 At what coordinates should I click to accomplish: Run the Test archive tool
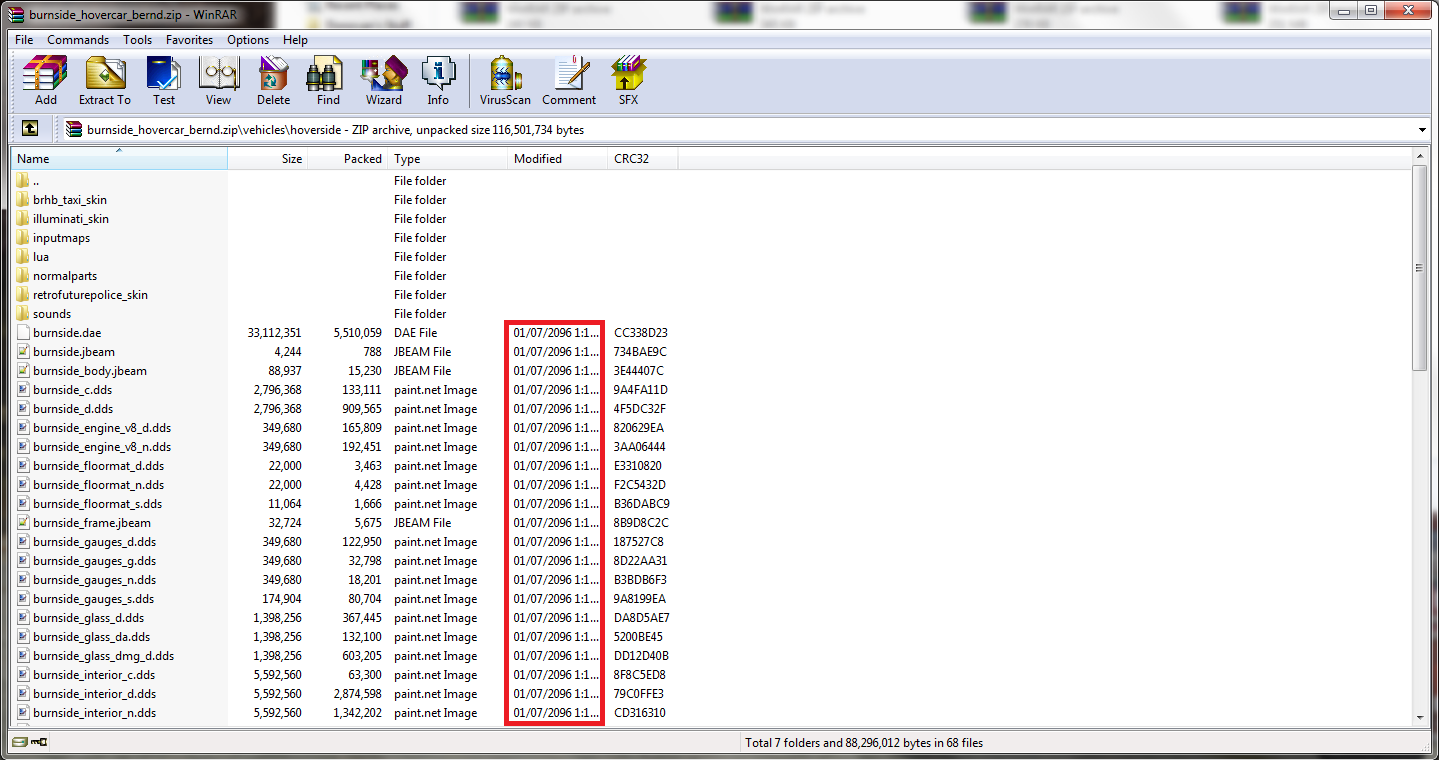coord(164,80)
